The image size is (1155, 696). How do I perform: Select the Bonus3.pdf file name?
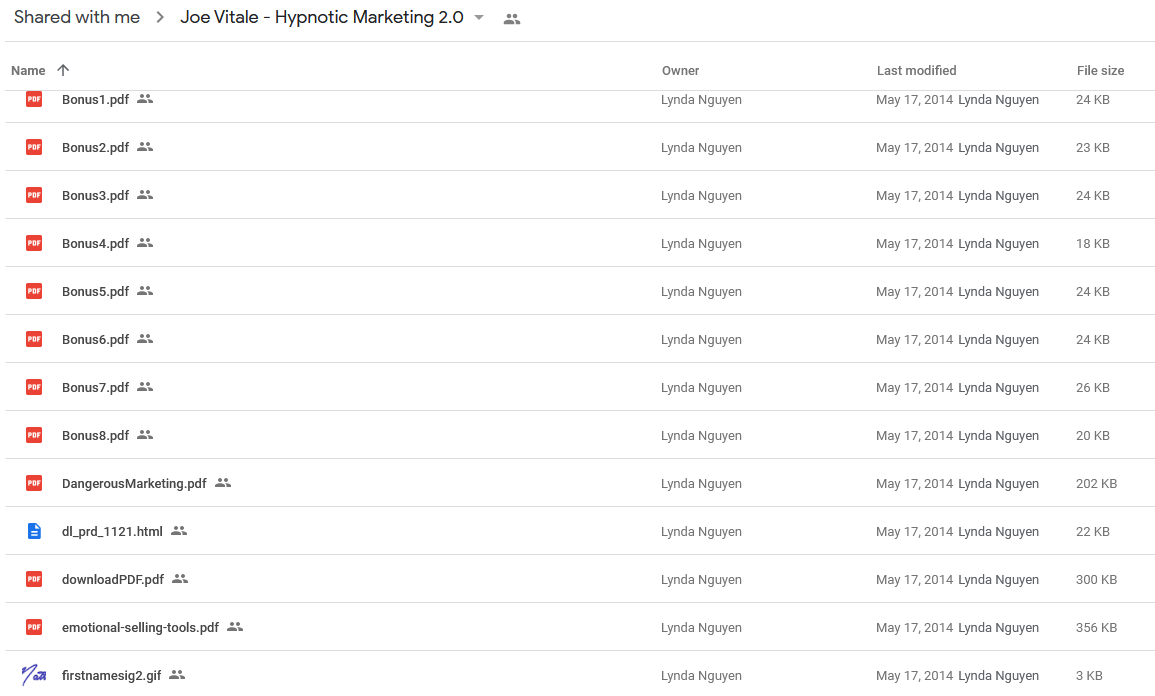(x=96, y=195)
